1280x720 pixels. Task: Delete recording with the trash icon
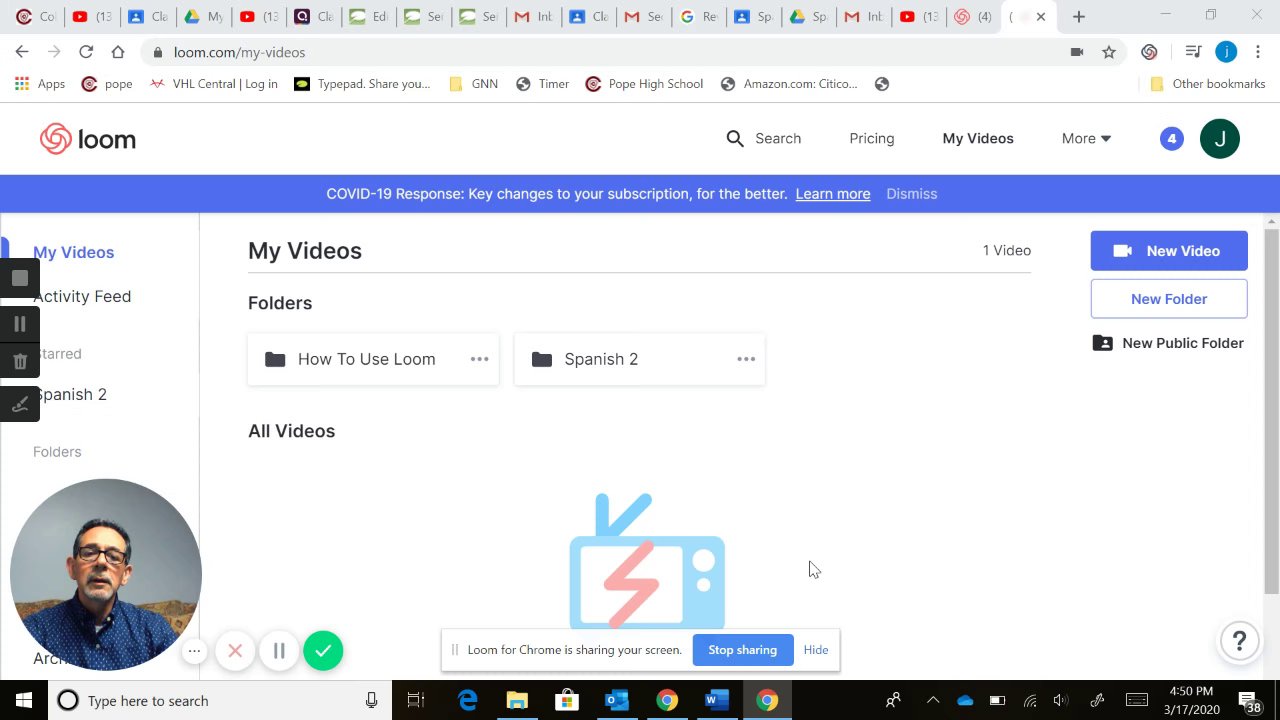coord(19,362)
